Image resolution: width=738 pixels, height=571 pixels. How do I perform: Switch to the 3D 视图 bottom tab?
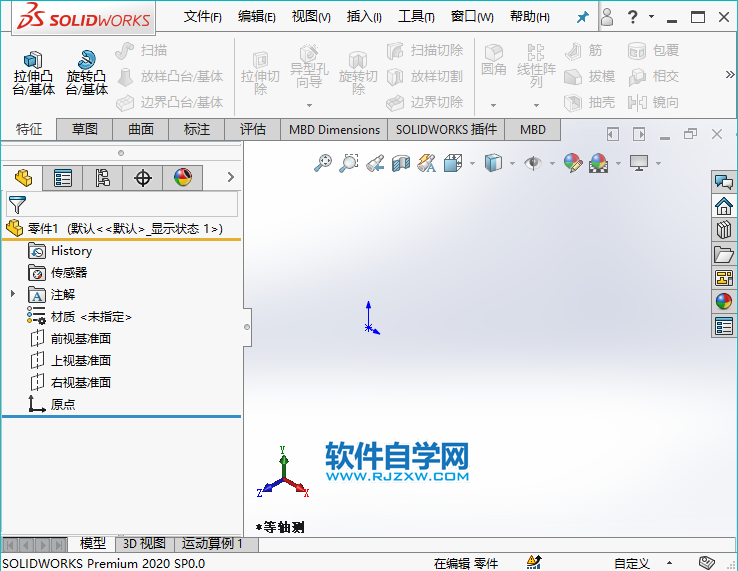click(x=144, y=544)
